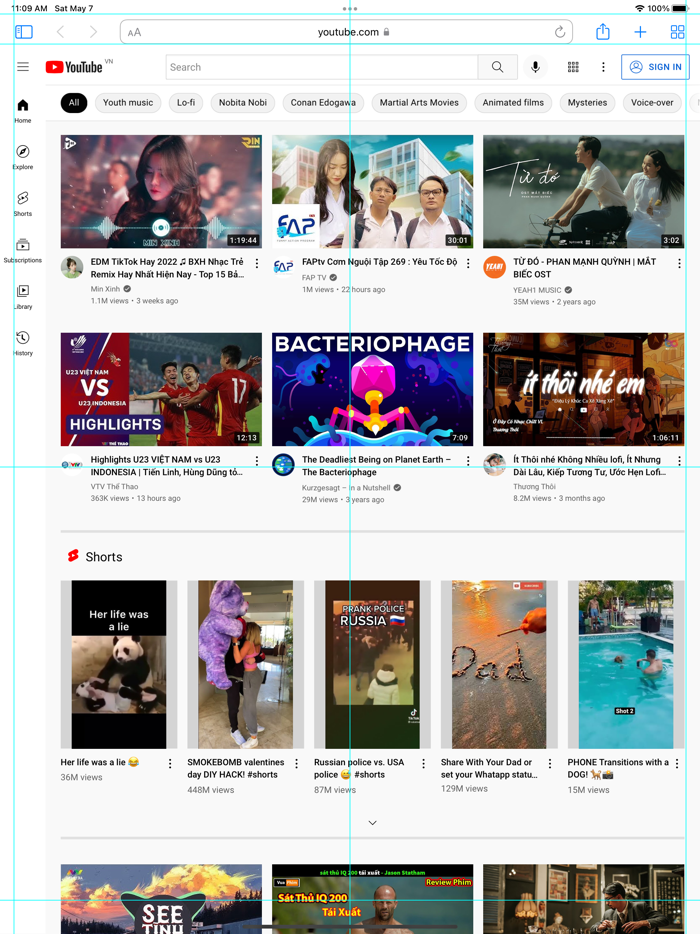
Task: Open a new Safari tab
Action: 640,32
